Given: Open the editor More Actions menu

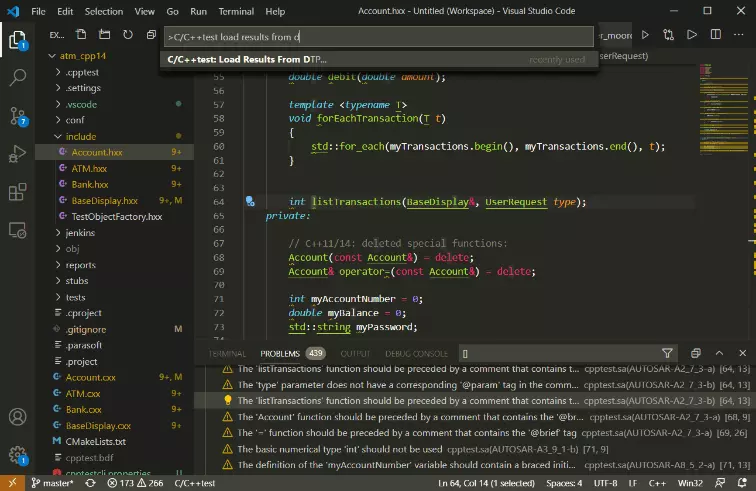Looking at the screenshot, I should [739, 35].
